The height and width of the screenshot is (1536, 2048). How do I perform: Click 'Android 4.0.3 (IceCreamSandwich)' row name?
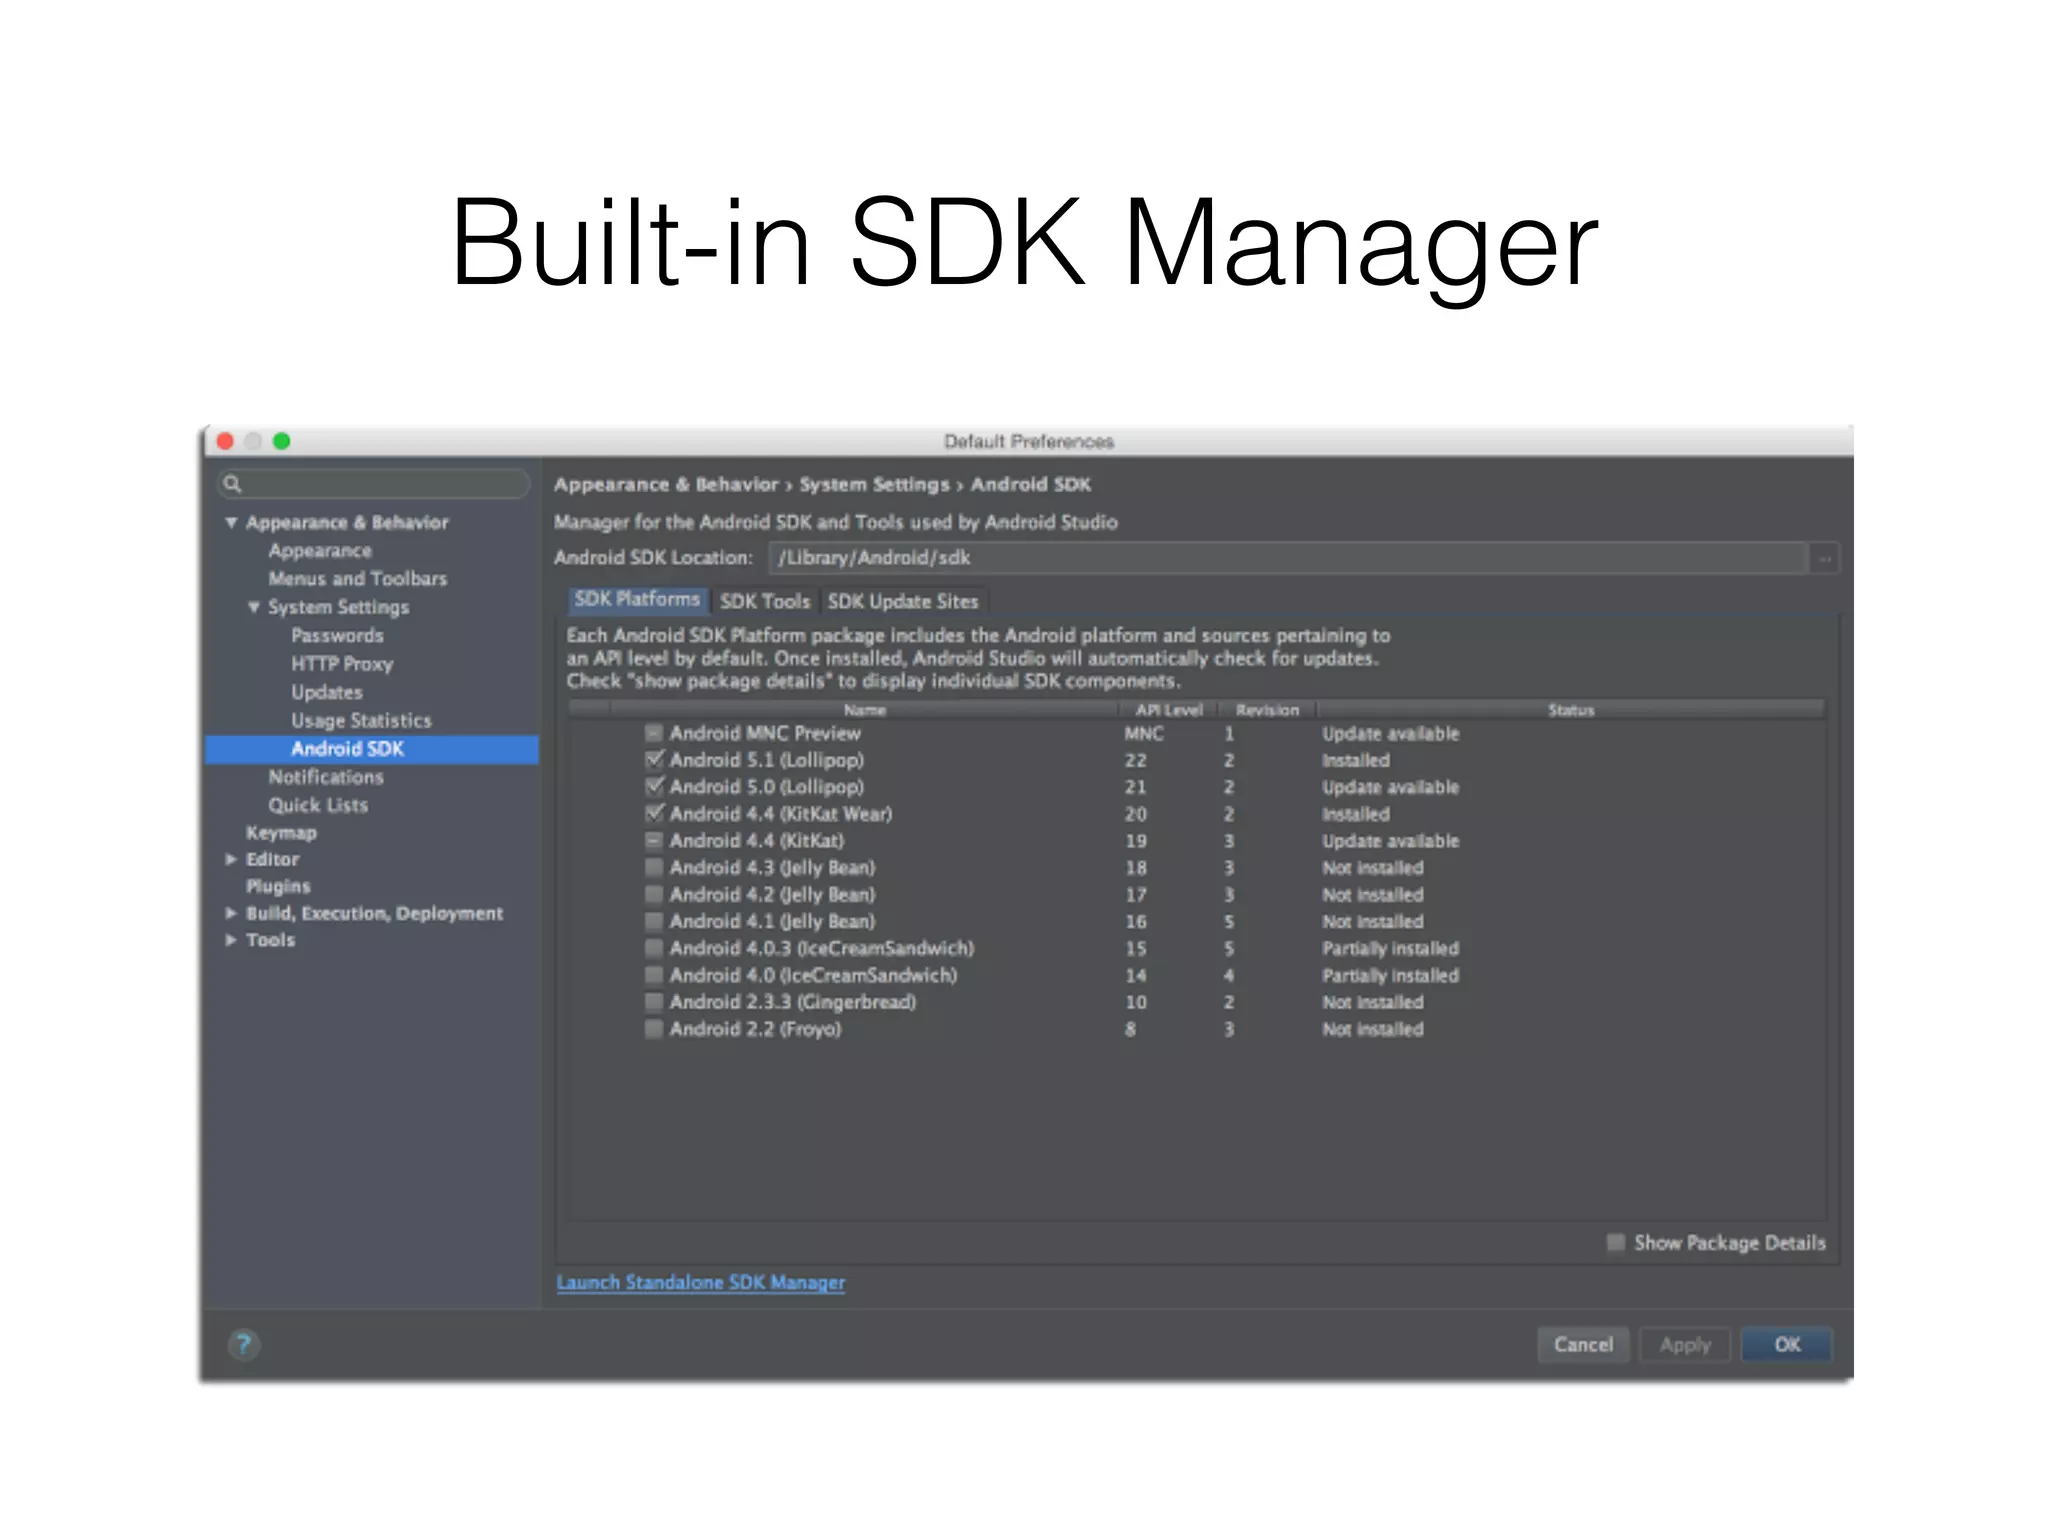coord(822,948)
